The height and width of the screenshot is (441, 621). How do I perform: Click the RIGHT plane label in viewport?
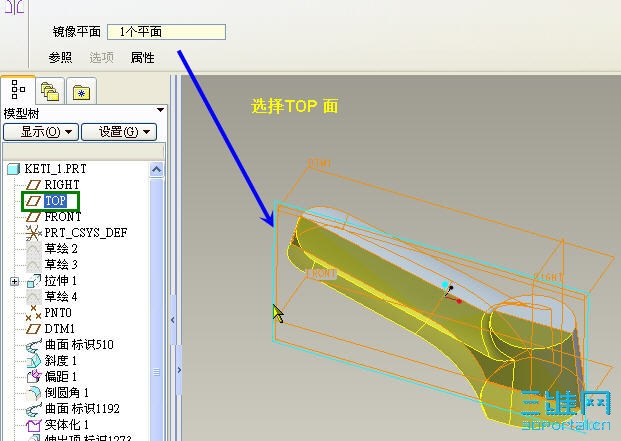point(548,277)
